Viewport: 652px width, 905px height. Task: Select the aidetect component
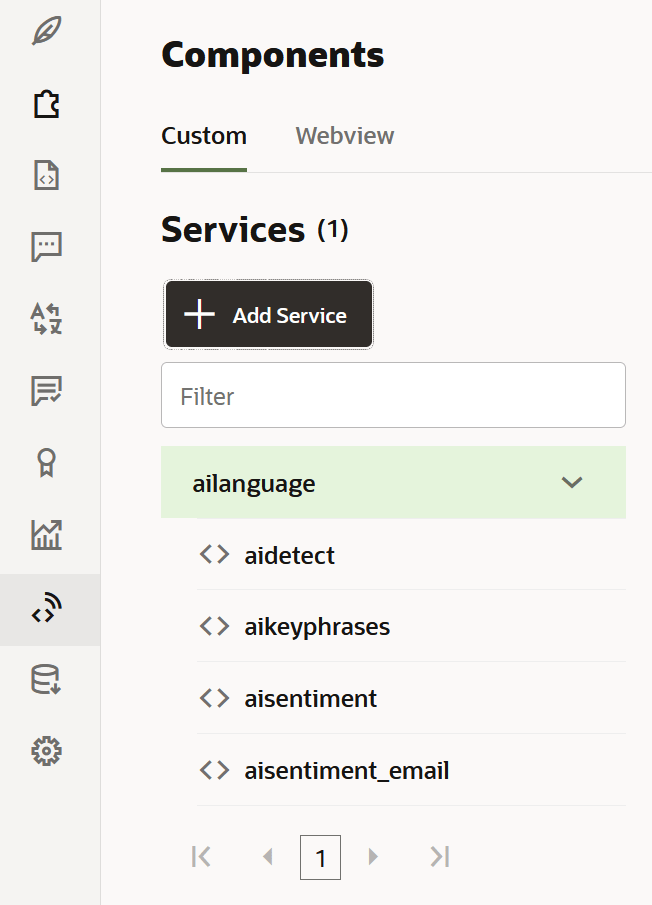click(x=289, y=555)
